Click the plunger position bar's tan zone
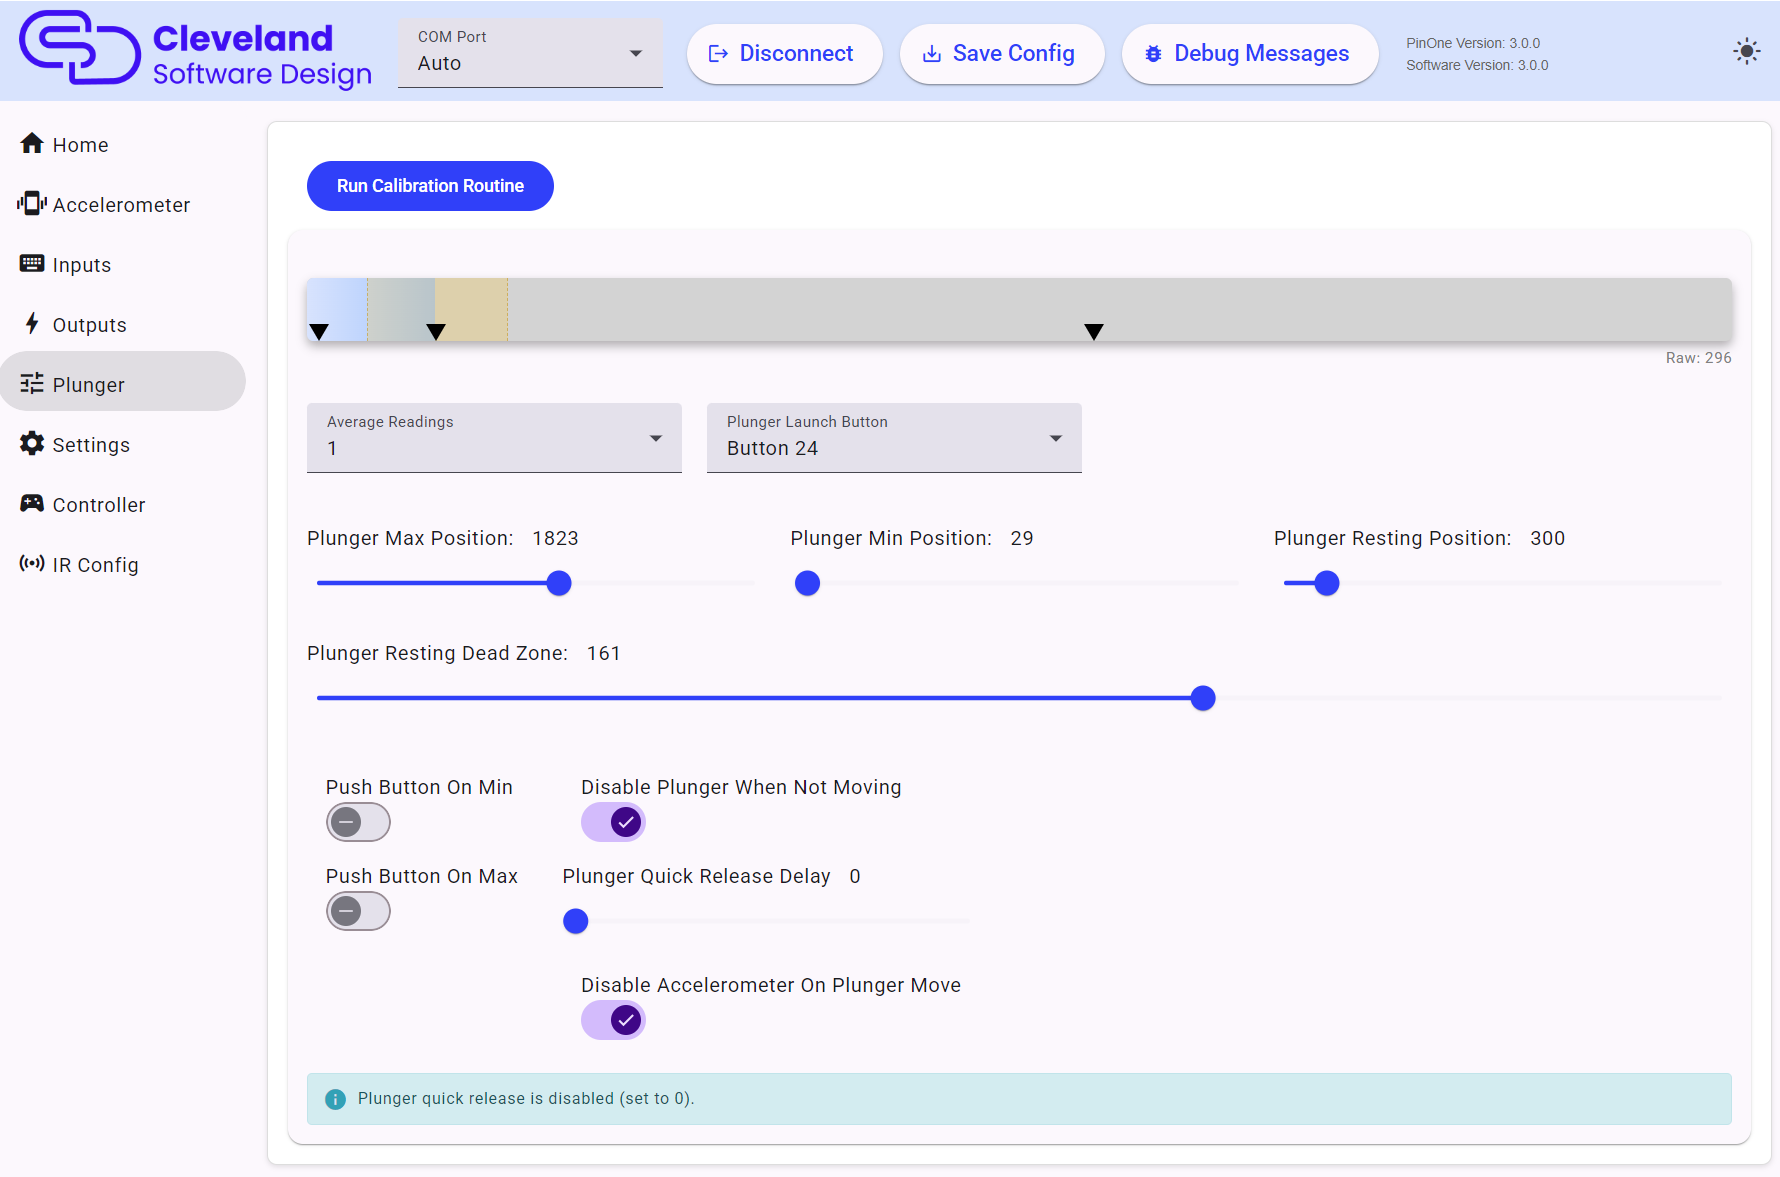 (471, 309)
